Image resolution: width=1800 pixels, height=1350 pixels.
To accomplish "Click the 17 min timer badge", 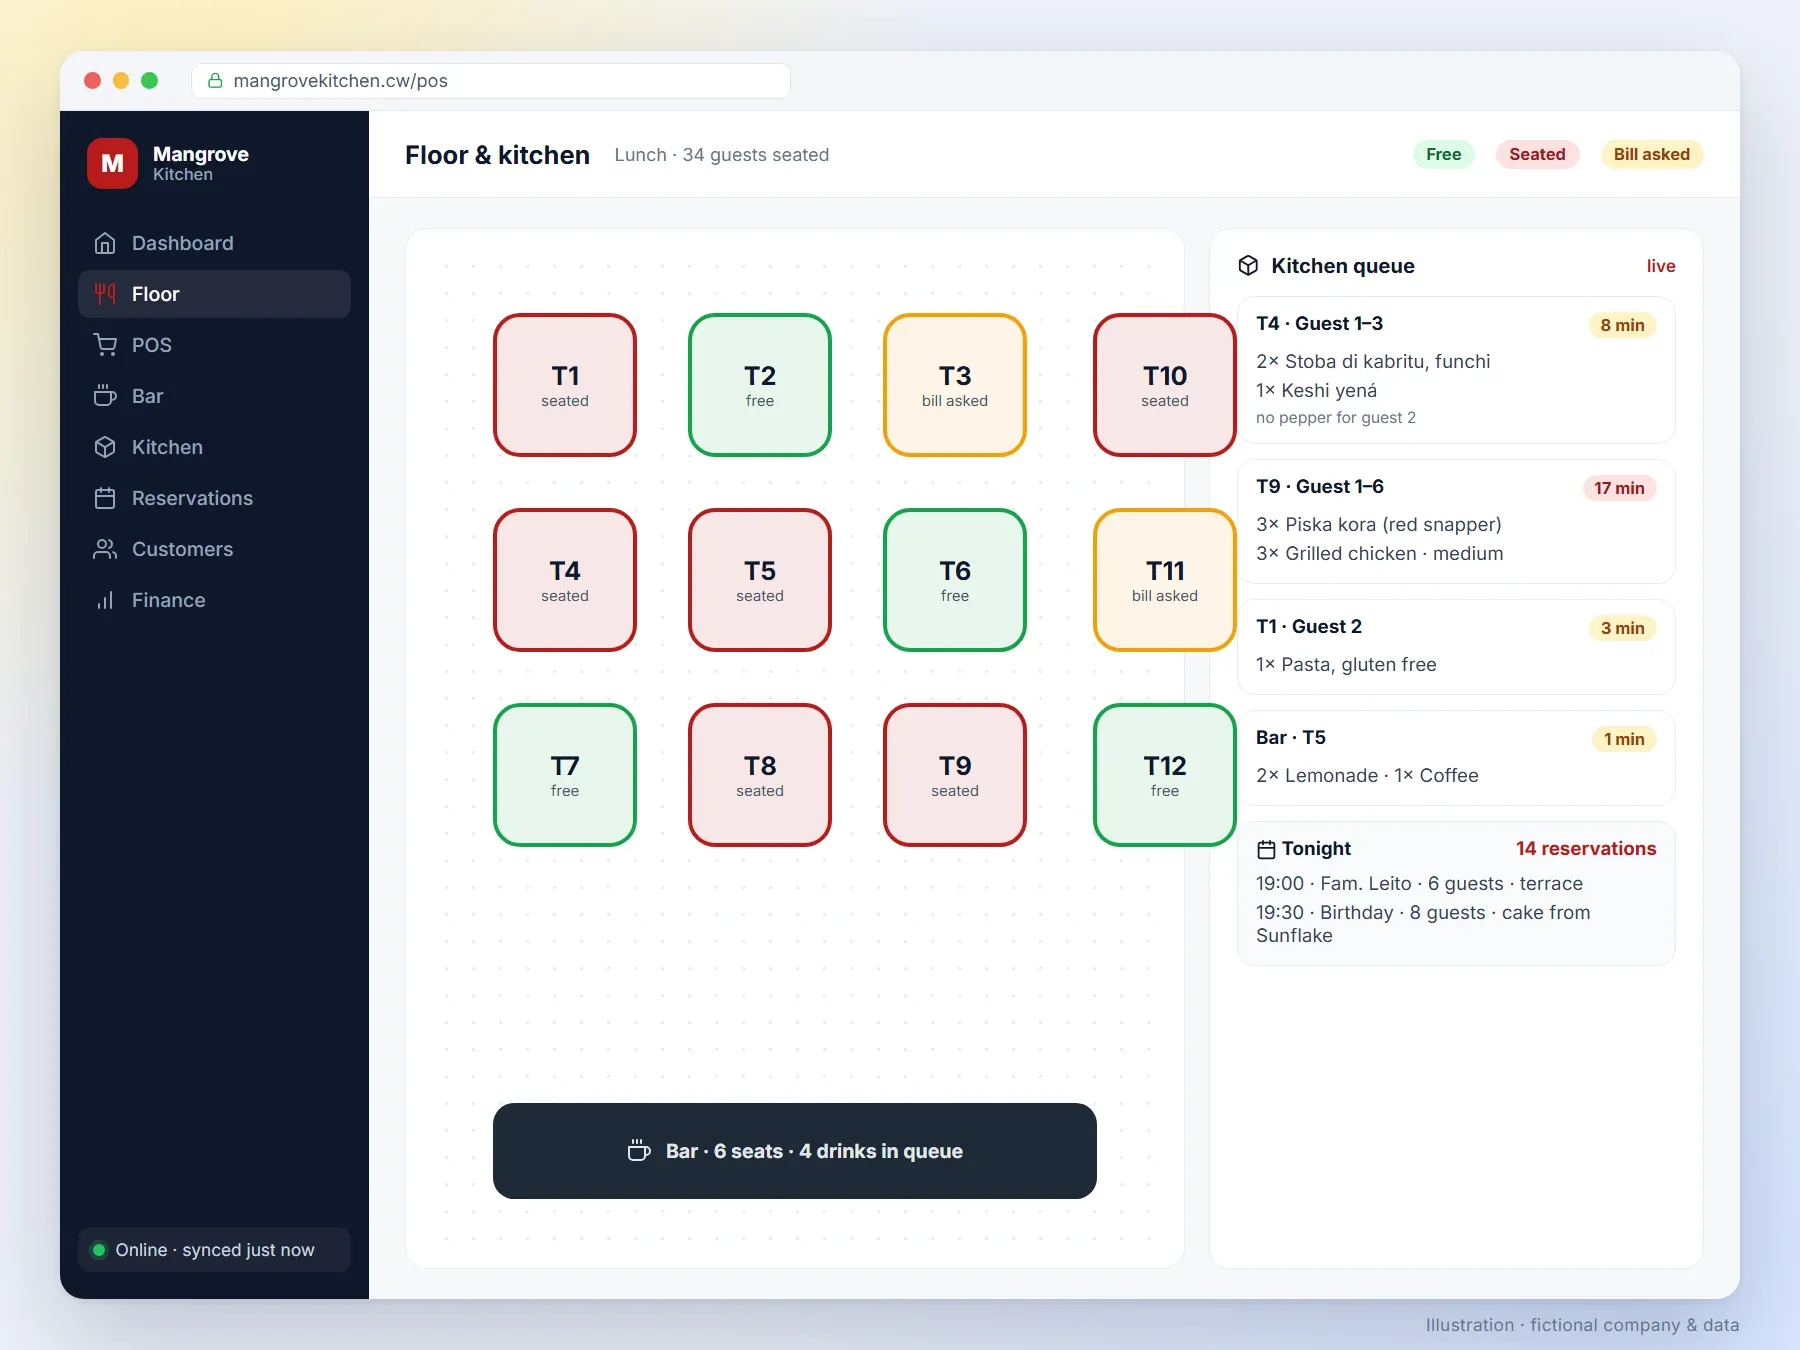I will pyautogui.click(x=1619, y=488).
